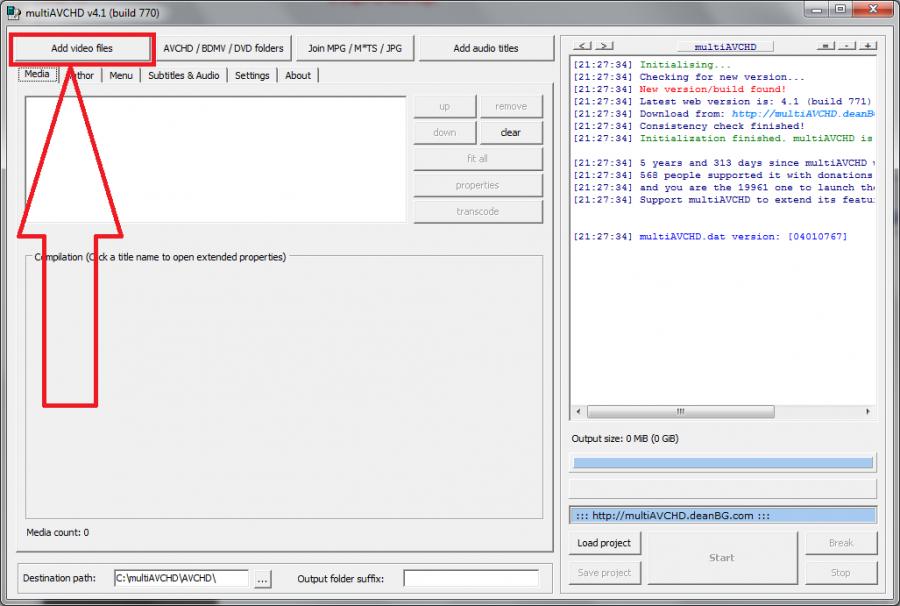The image size is (900, 606).
Task: Click the log scrollbar's right arrow
Action: tap(868, 411)
